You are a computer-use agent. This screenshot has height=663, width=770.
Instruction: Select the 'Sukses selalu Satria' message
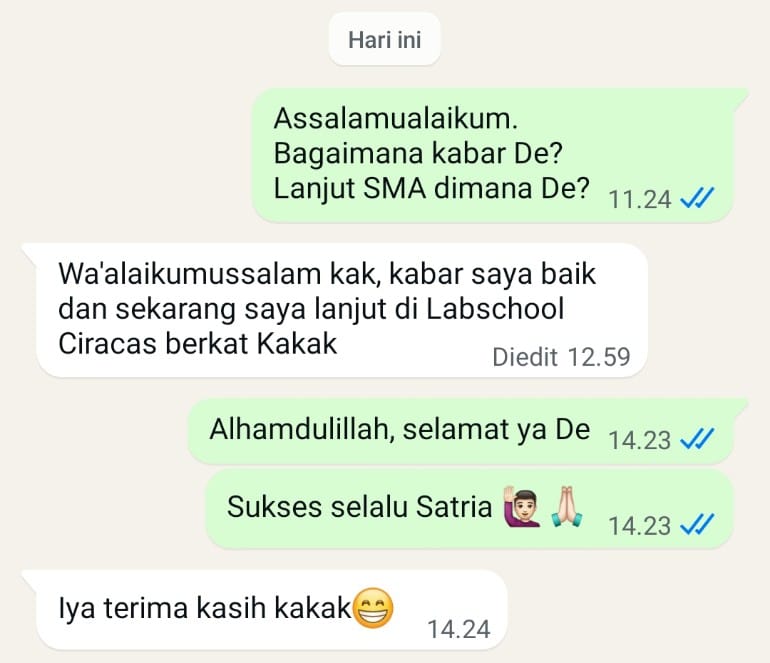[x=470, y=509]
